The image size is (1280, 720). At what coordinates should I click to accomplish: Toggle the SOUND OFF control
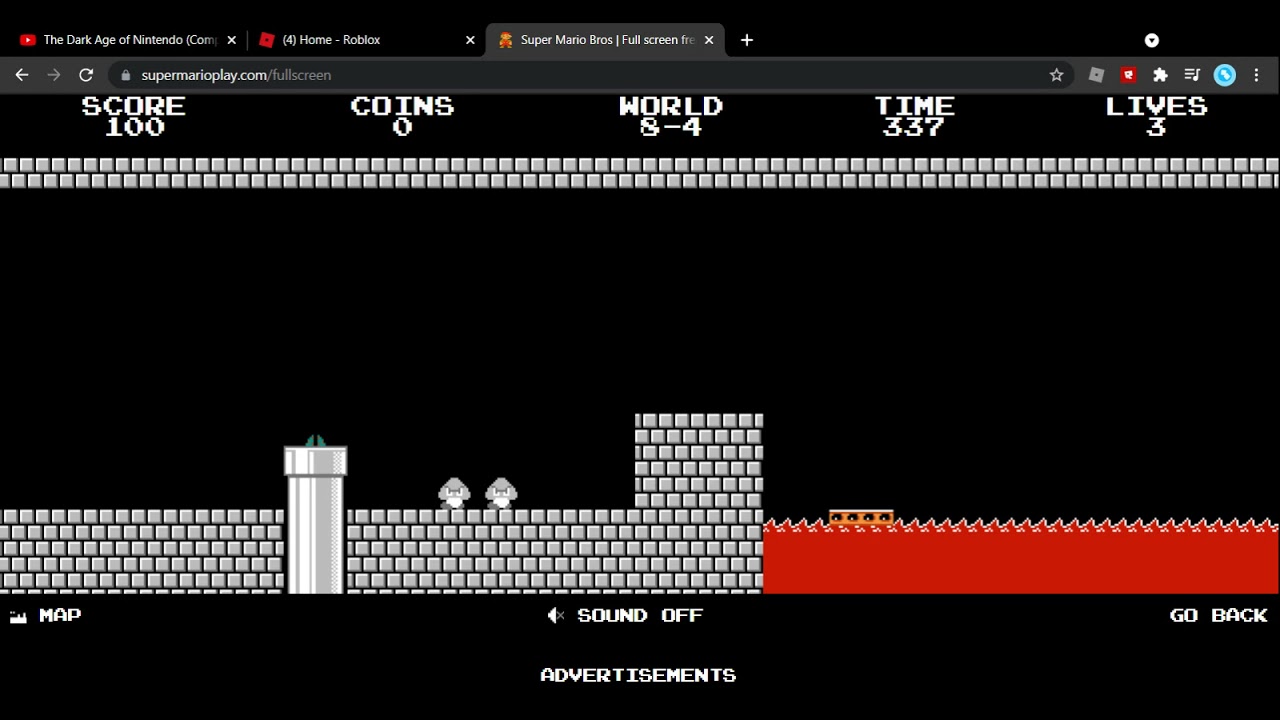click(625, 616)
